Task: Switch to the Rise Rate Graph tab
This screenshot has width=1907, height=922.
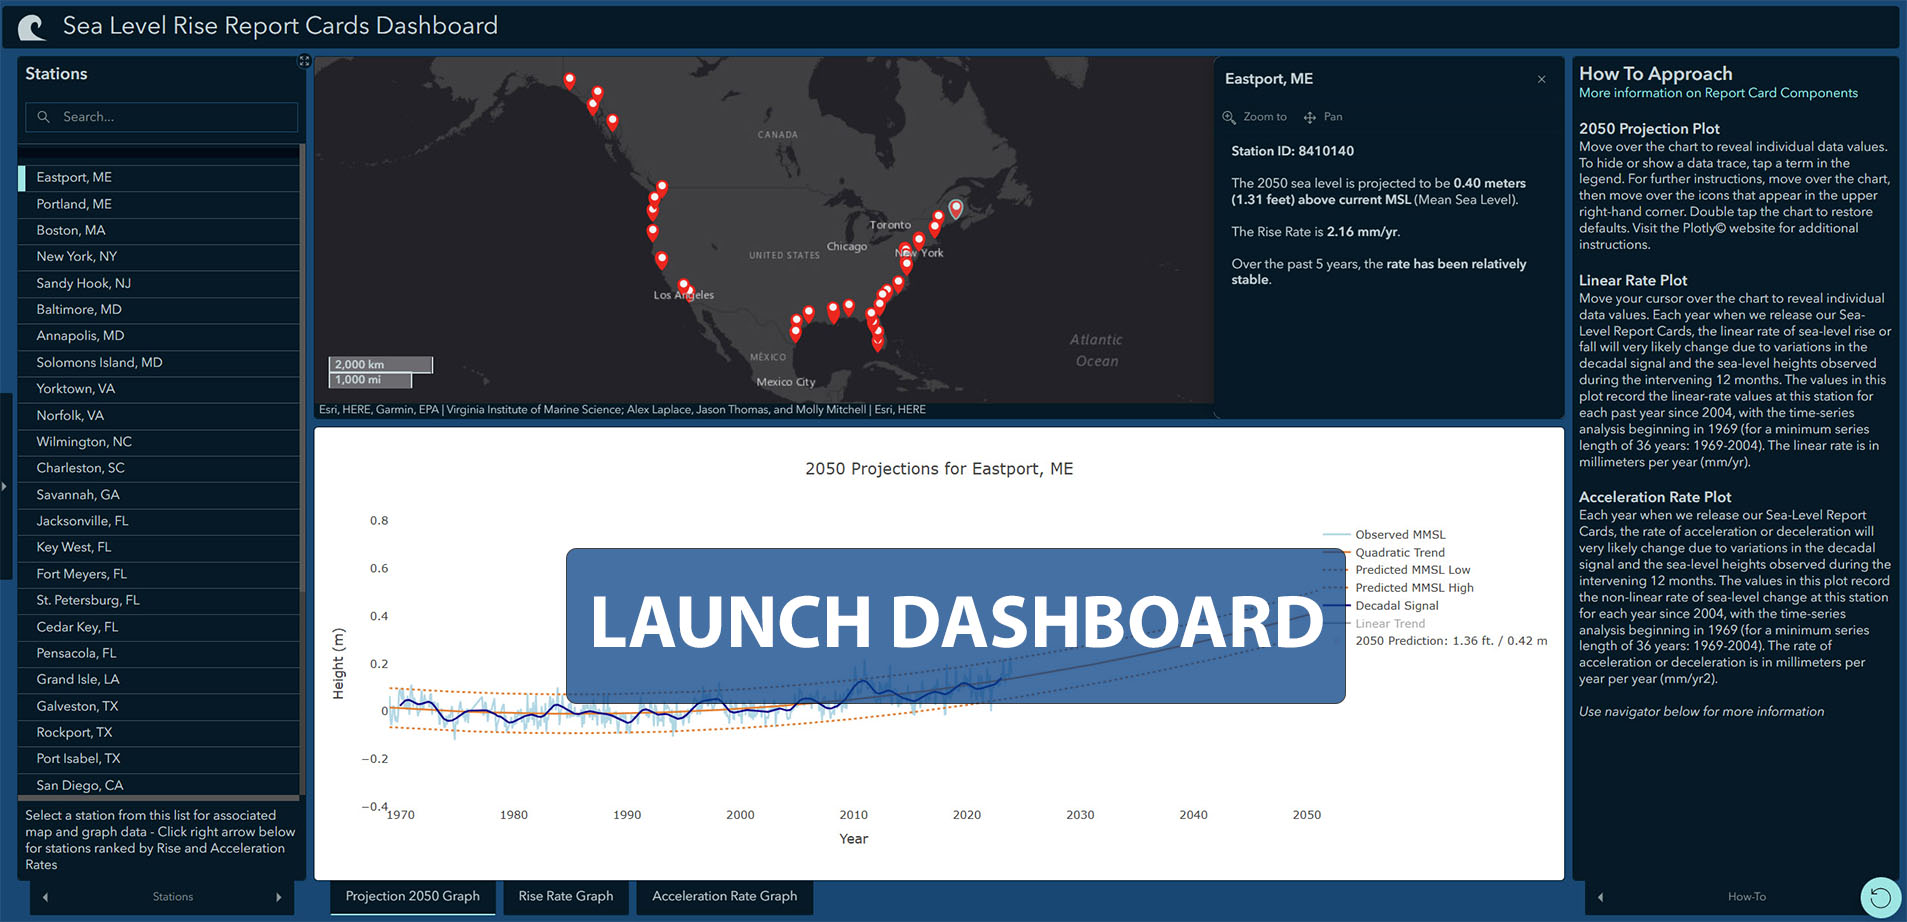Action: [x=565, y=896]
